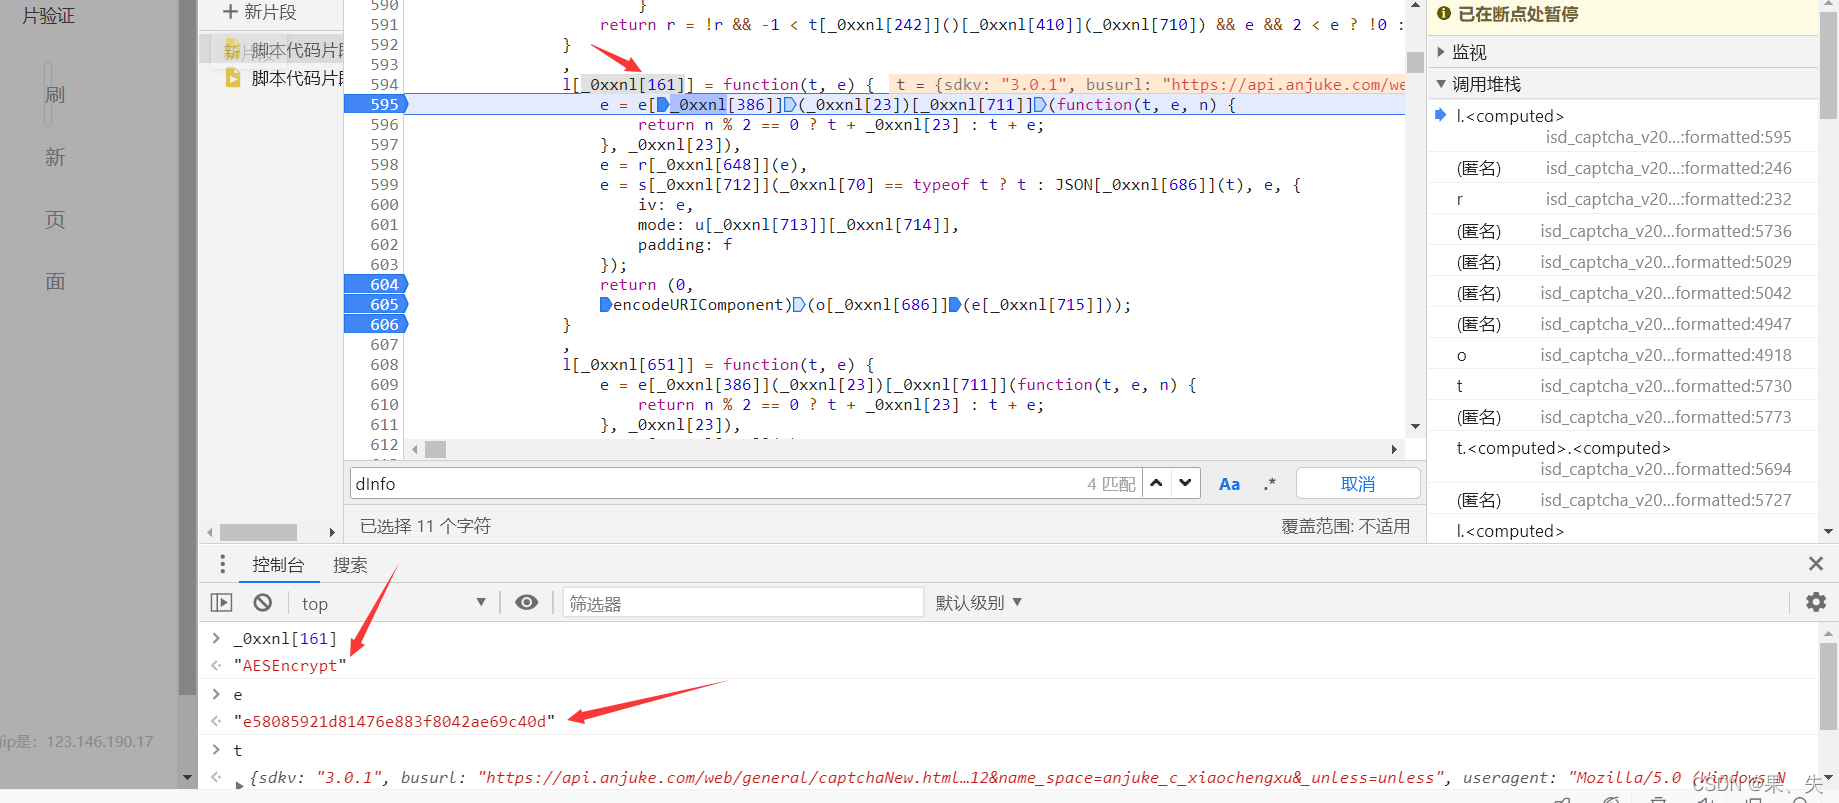Select t.<computed>.<computed> call stack frame
The width and height of the screenshot is (1839, 803).
click(x=1622, y=458)
